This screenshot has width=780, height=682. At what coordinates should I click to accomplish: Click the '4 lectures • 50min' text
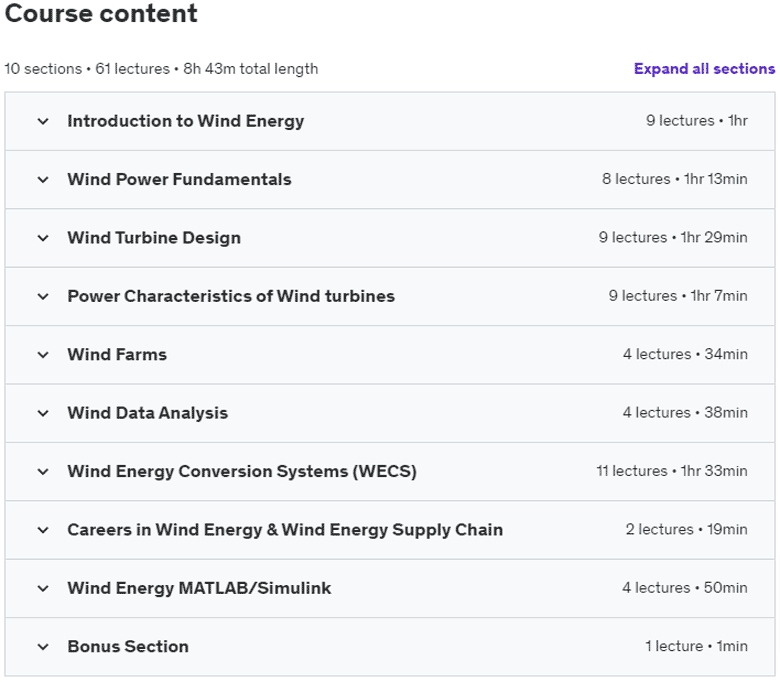684,587
